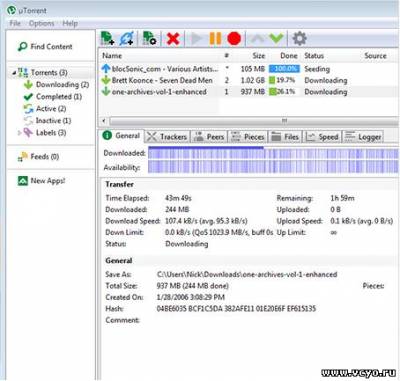400x381 pixels.
Task: Open New Apps! in the sidebar
Action: tap(41, 181)
